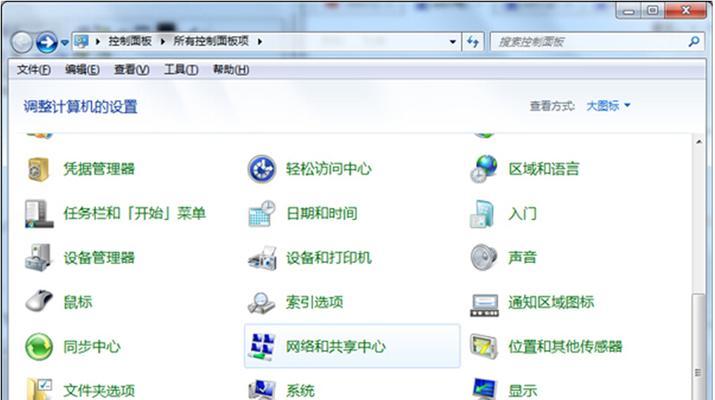Click the greyed back navigation button
Image resolution: width=715 pixels, height=400 pixels.
pyautogui.click(x=21, y=42)
